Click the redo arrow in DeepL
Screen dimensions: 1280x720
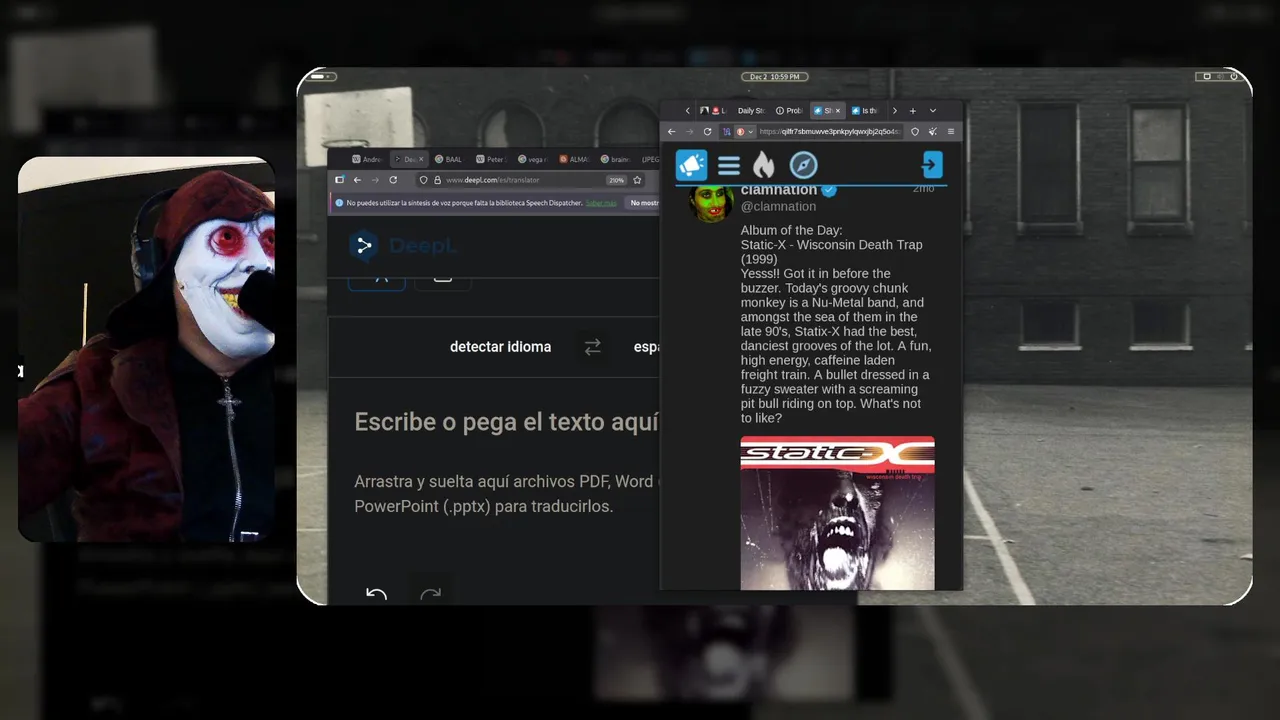[430, 594]
